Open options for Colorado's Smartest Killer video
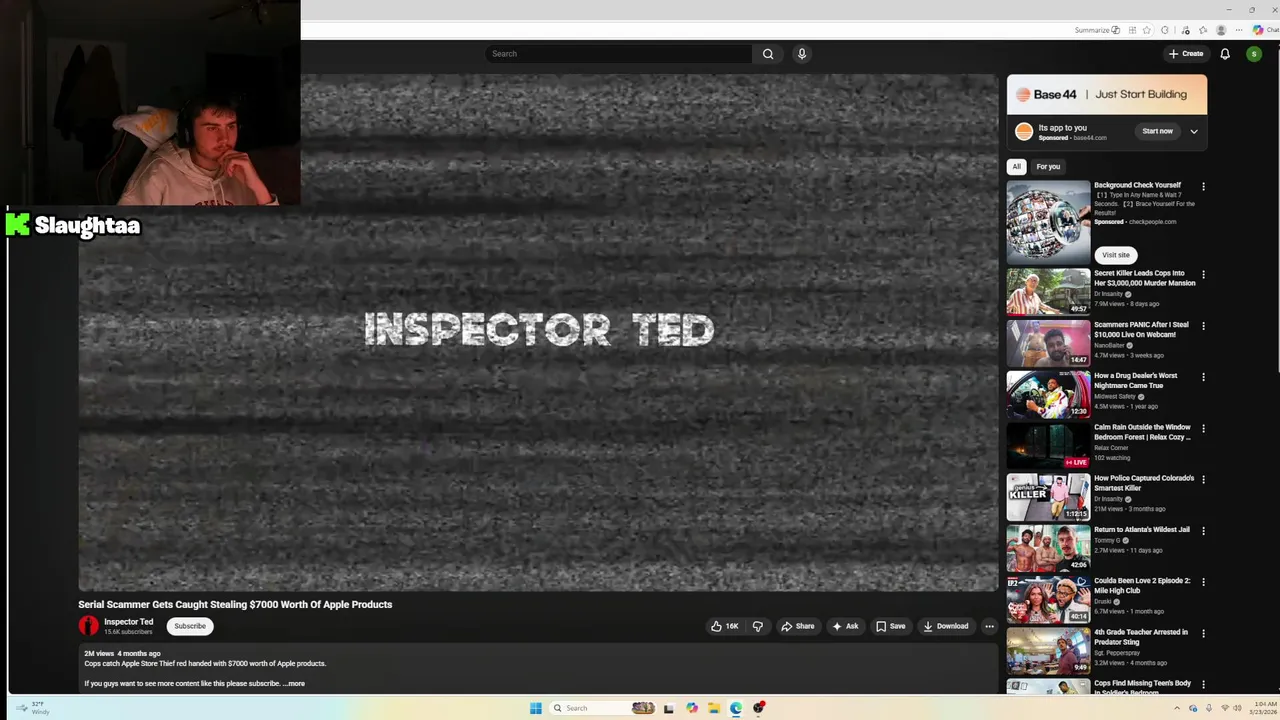The image size is (1280, 720). [x=1203, y=479]
